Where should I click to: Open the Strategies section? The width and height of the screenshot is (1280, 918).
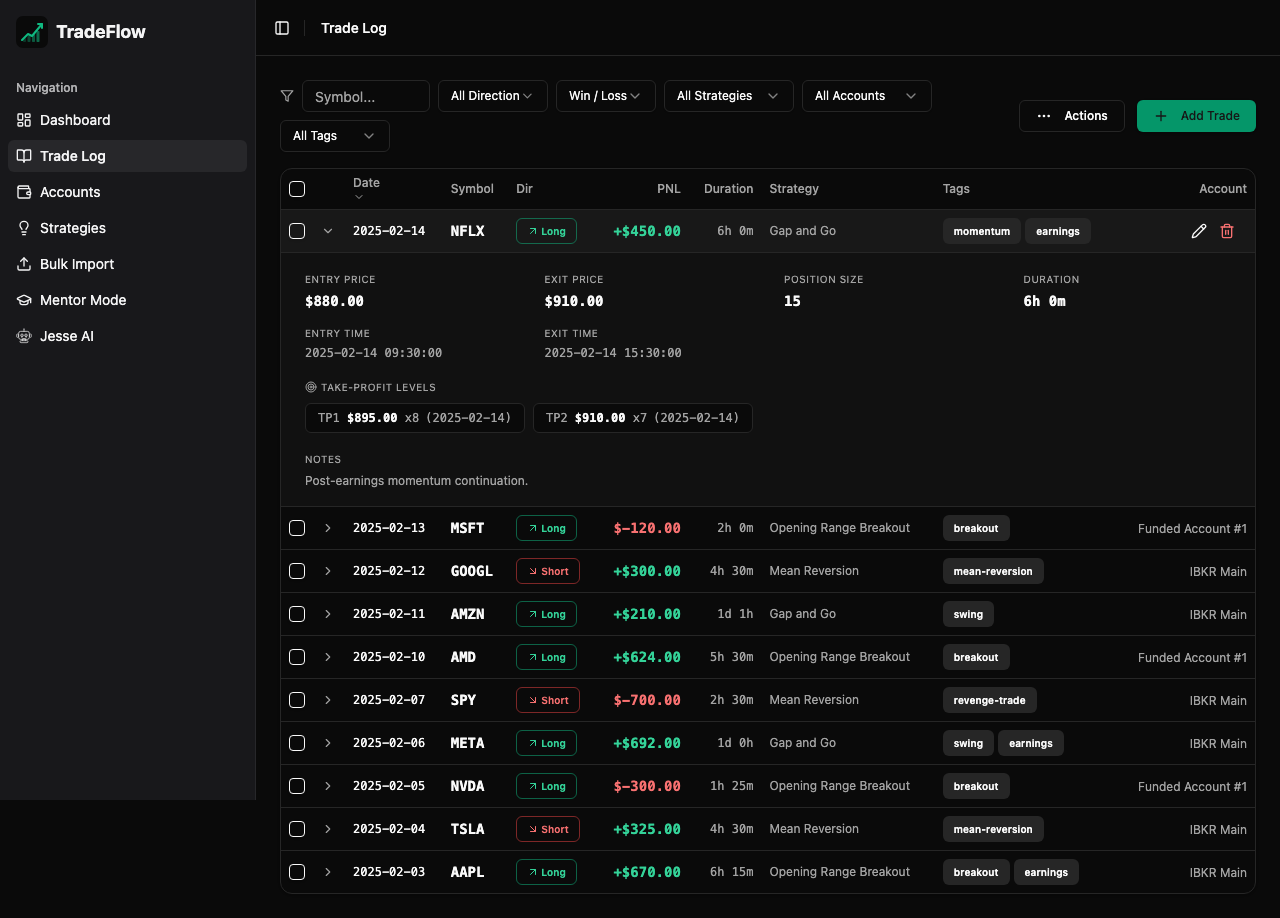(73, 227)
